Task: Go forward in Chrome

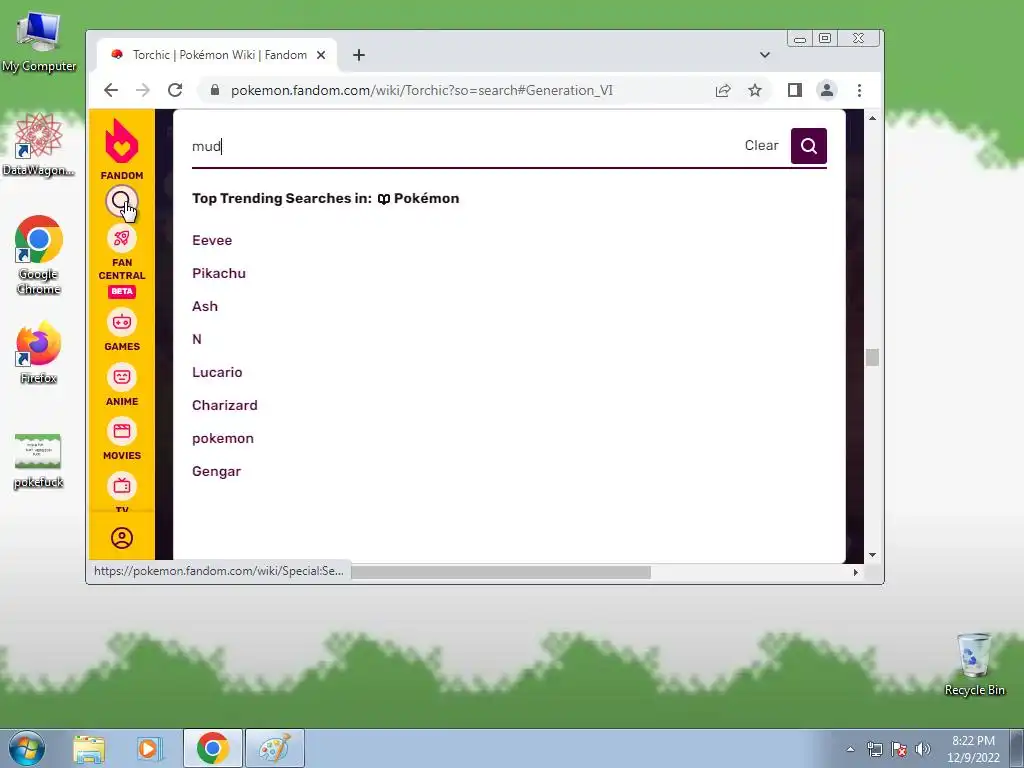Action: pyautogui.click(x=143, y=90)
